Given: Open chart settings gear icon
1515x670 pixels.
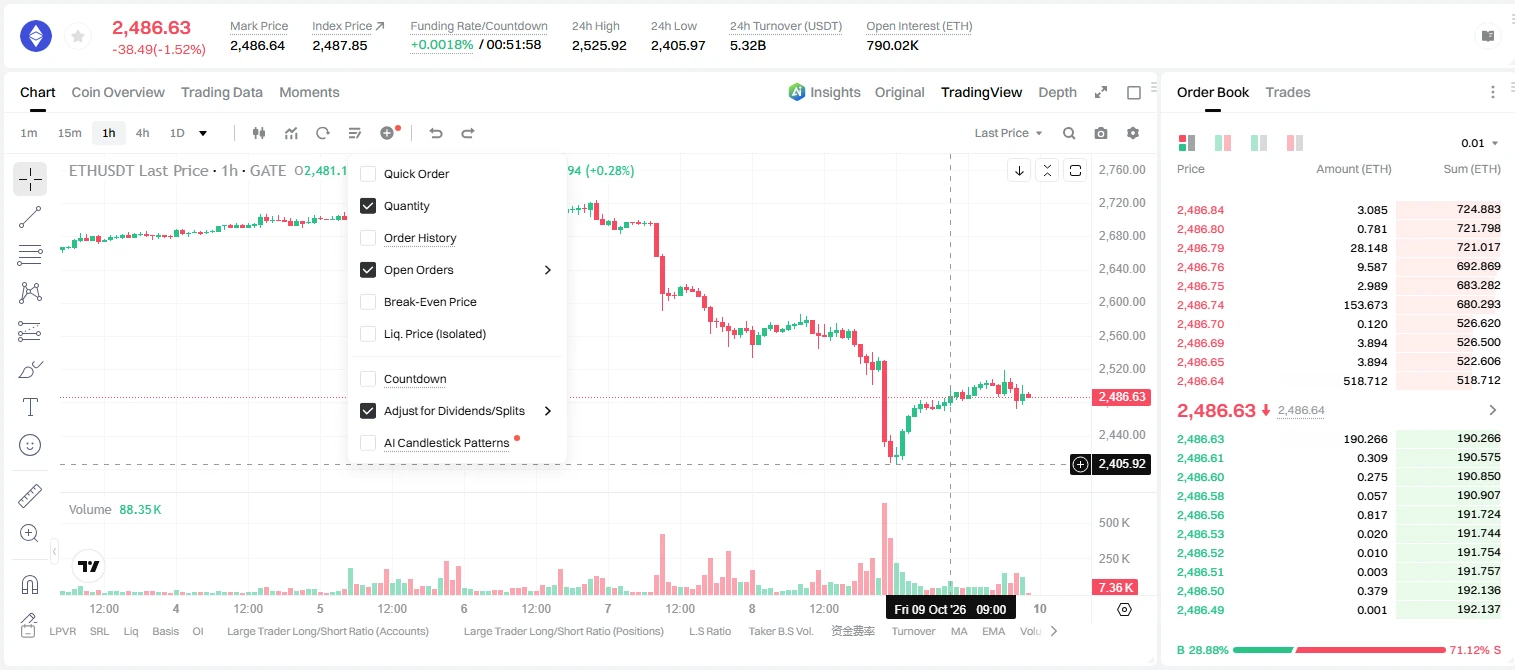Looking at the screenshot, I should 1133,133.
